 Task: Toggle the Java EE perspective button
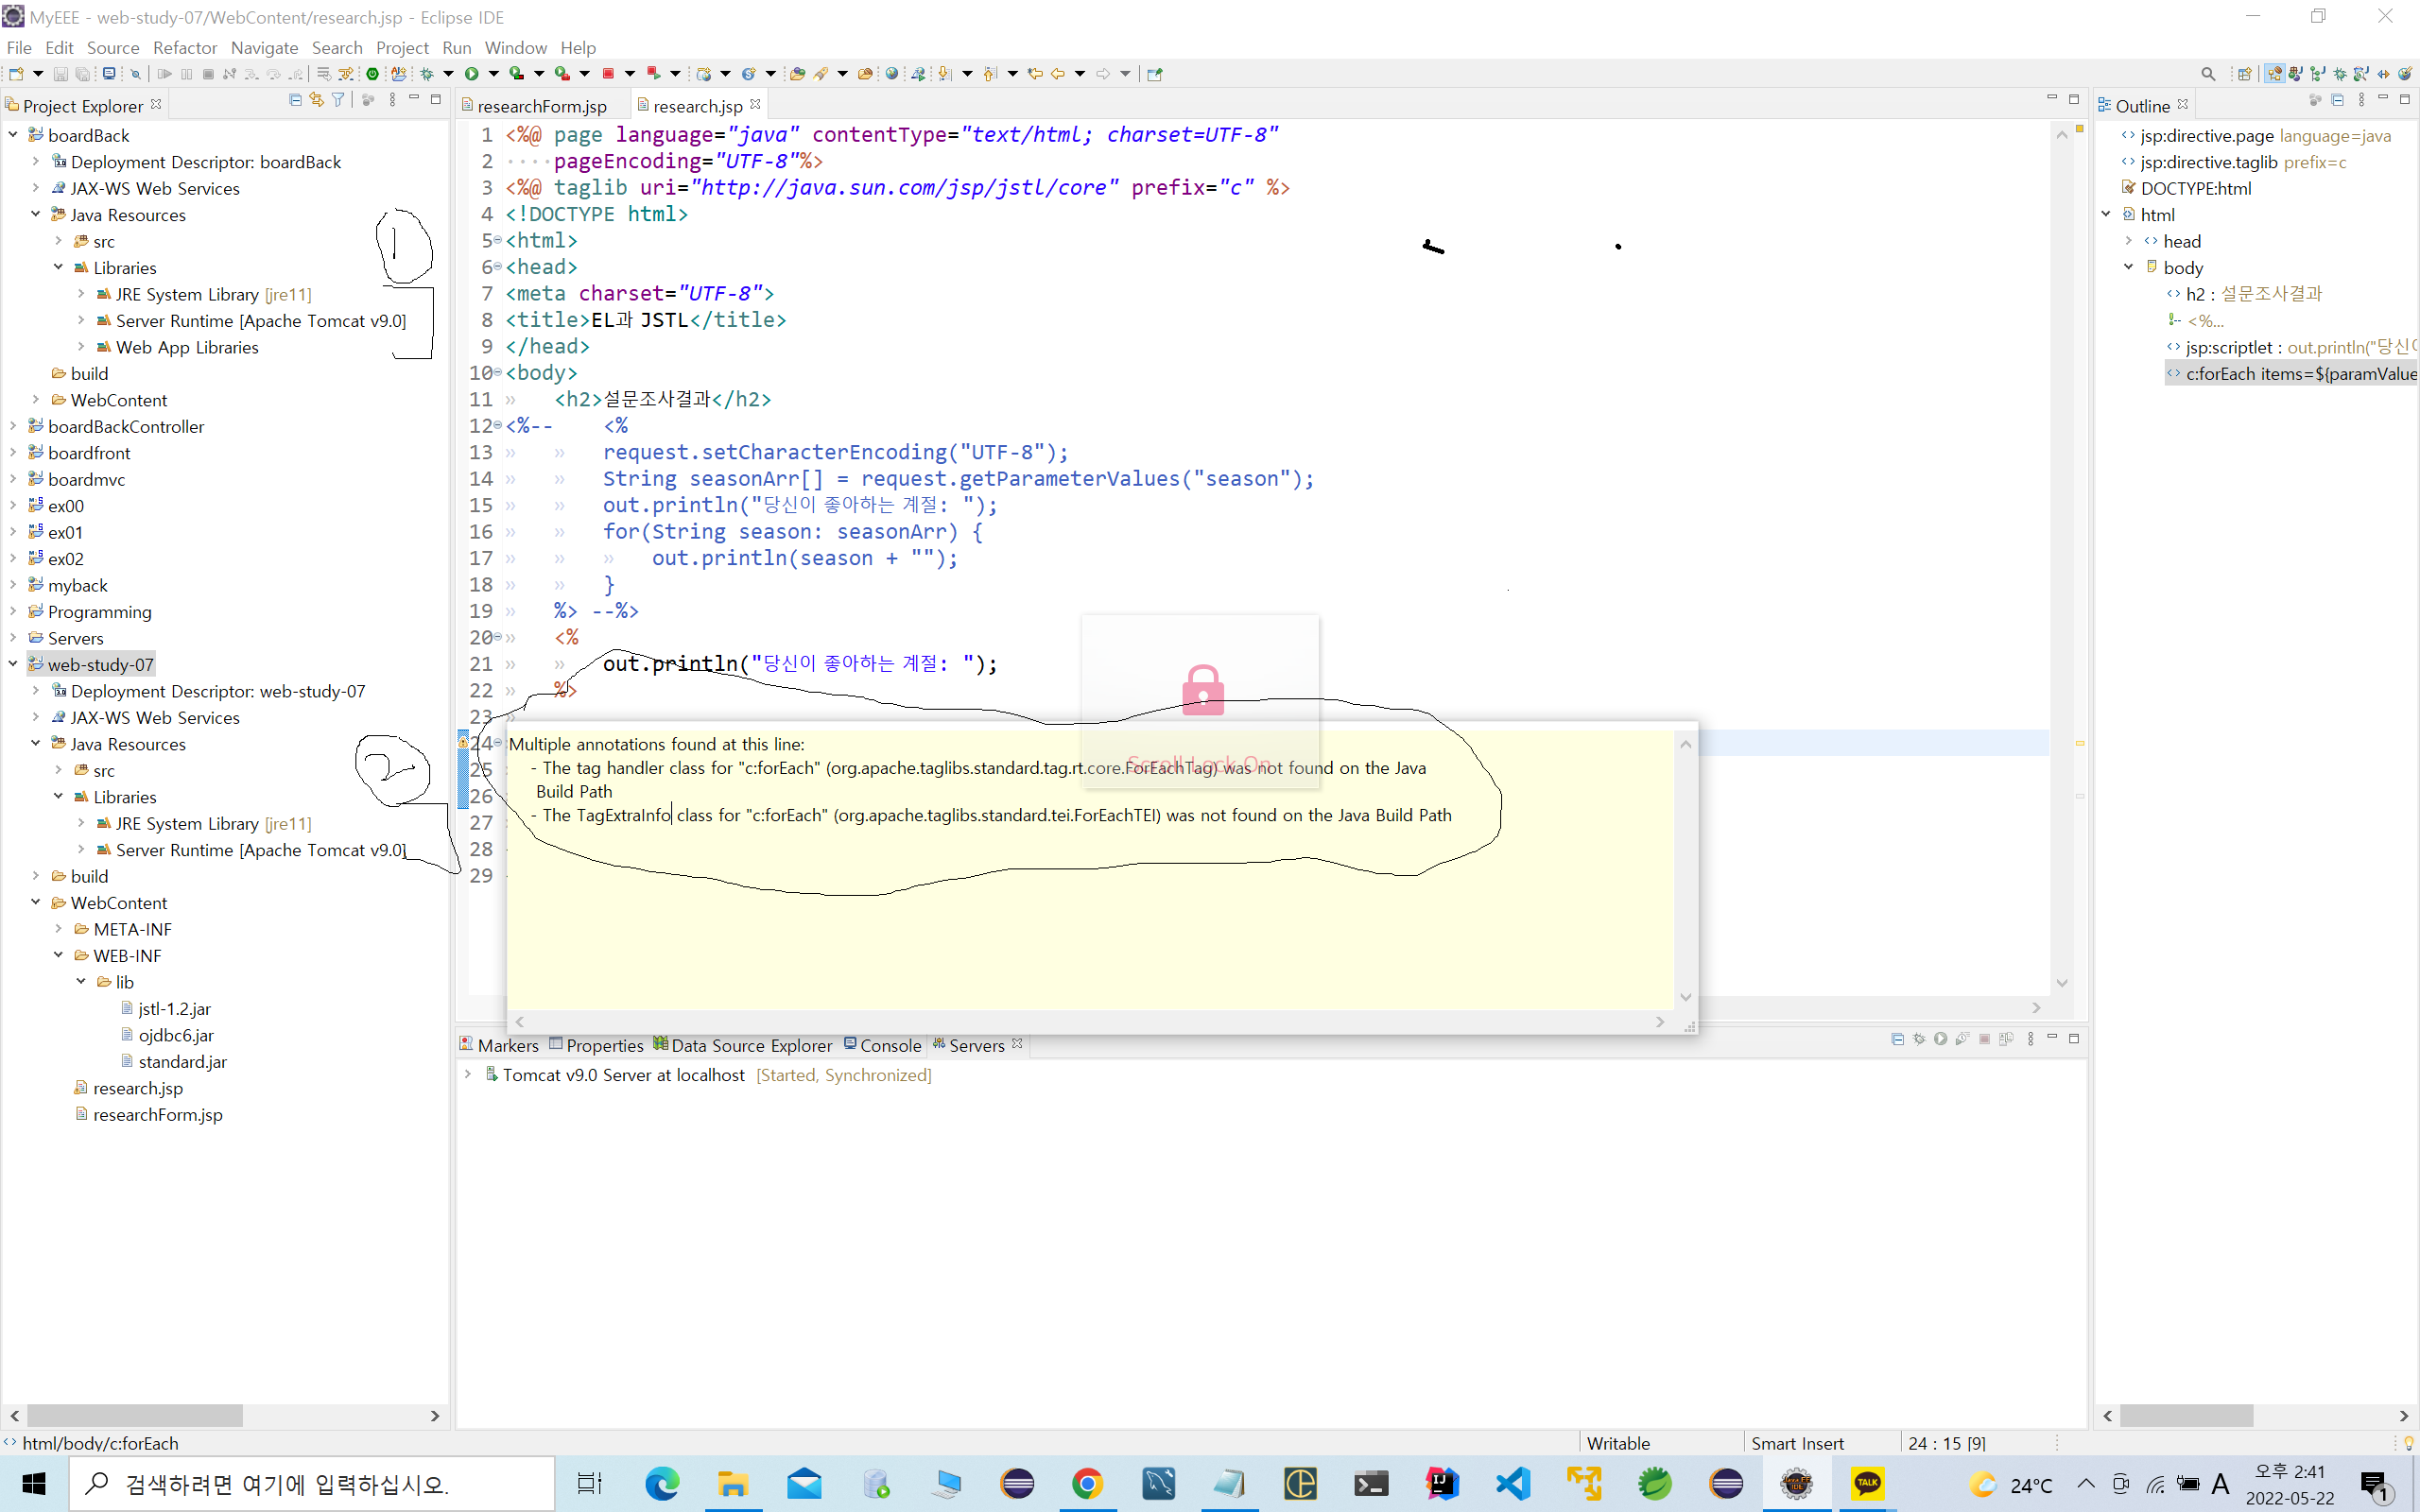2274,74
